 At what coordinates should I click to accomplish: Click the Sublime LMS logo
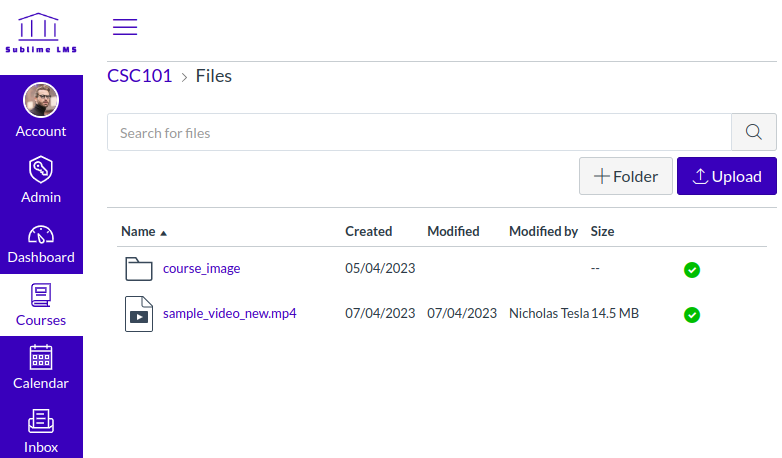point(41,34)
